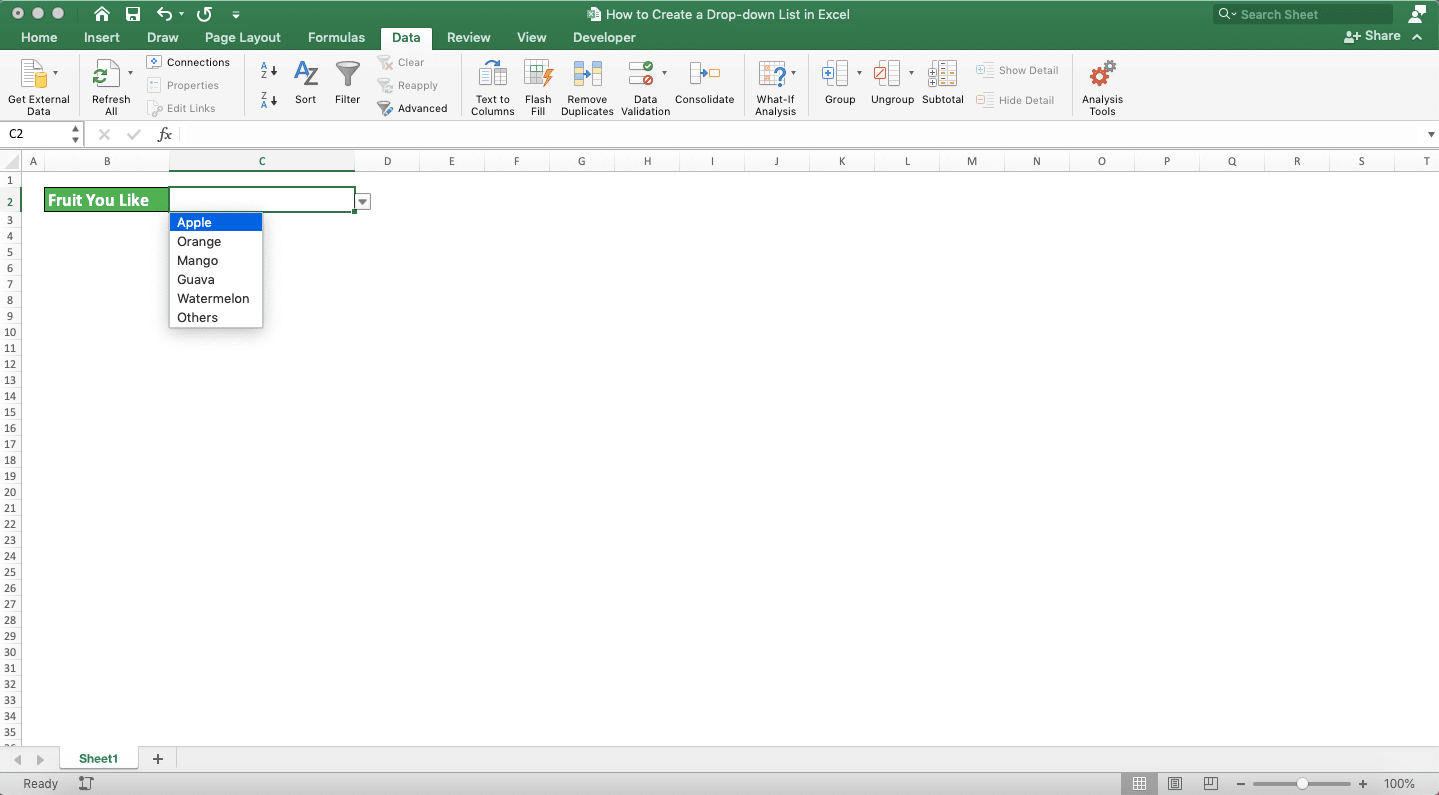This screenshot has width=1439, height=795.
Task: Click the Refresh All icon
Action: pyautogui.click(x=106, y=75)
